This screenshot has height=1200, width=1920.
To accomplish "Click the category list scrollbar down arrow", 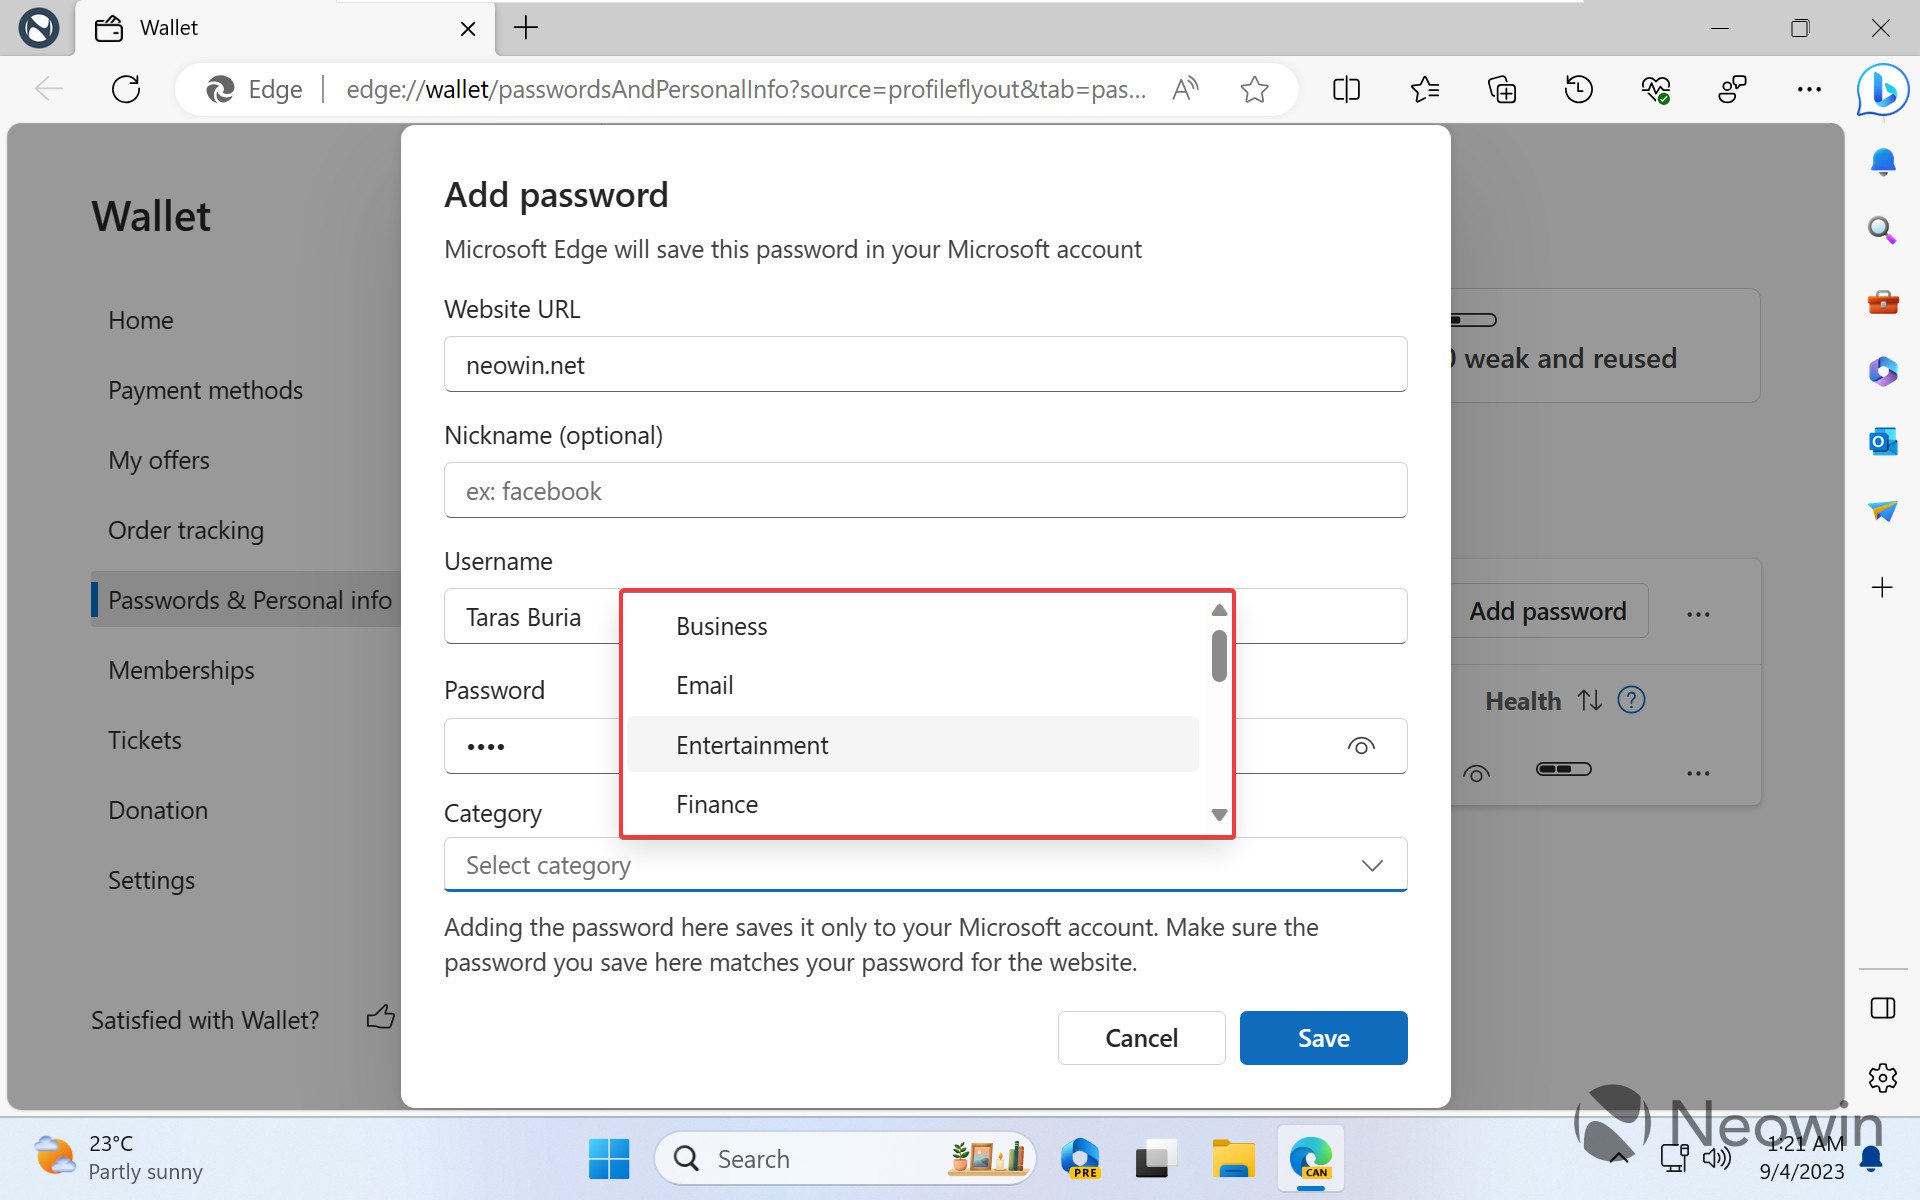I will 1218,815.
